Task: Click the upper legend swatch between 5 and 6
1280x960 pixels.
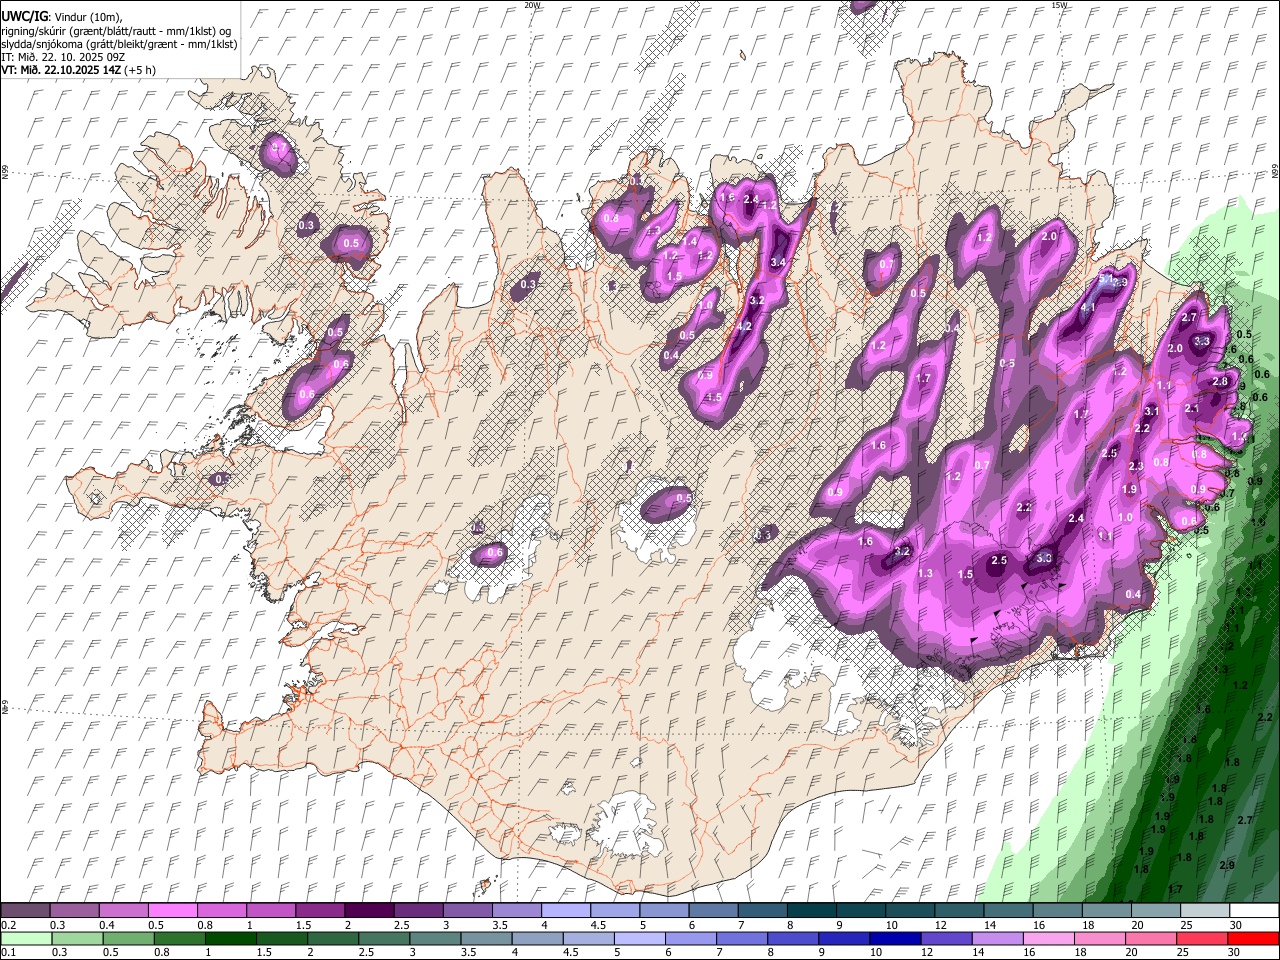Action: (x=664, y=910)
